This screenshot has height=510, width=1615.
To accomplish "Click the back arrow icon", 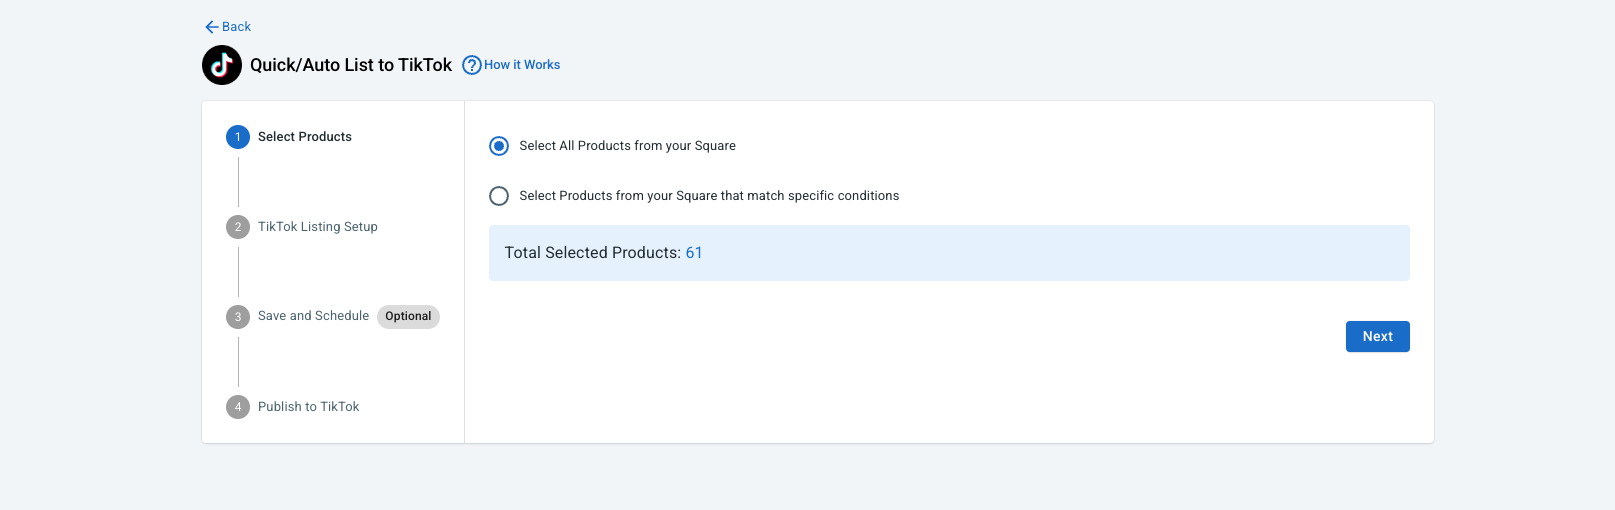I will (x=212, y=27).
